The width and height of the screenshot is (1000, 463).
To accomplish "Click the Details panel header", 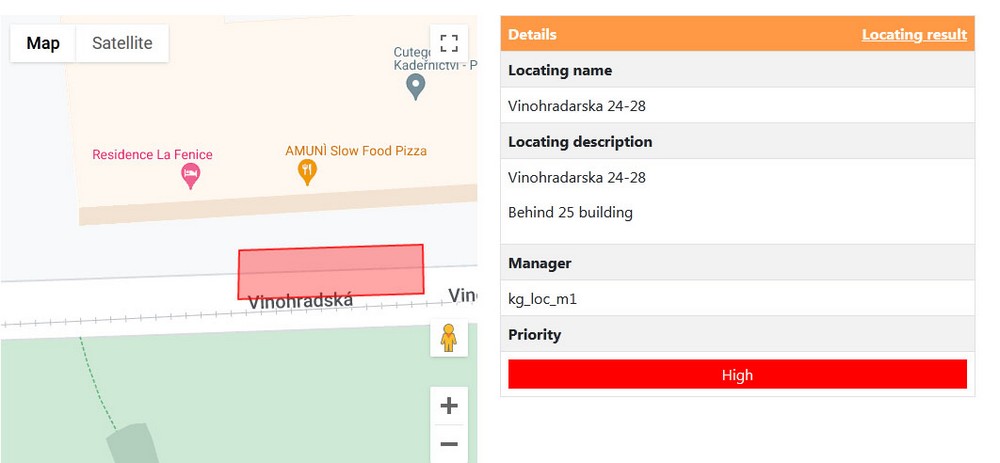I will coord(737,34).
